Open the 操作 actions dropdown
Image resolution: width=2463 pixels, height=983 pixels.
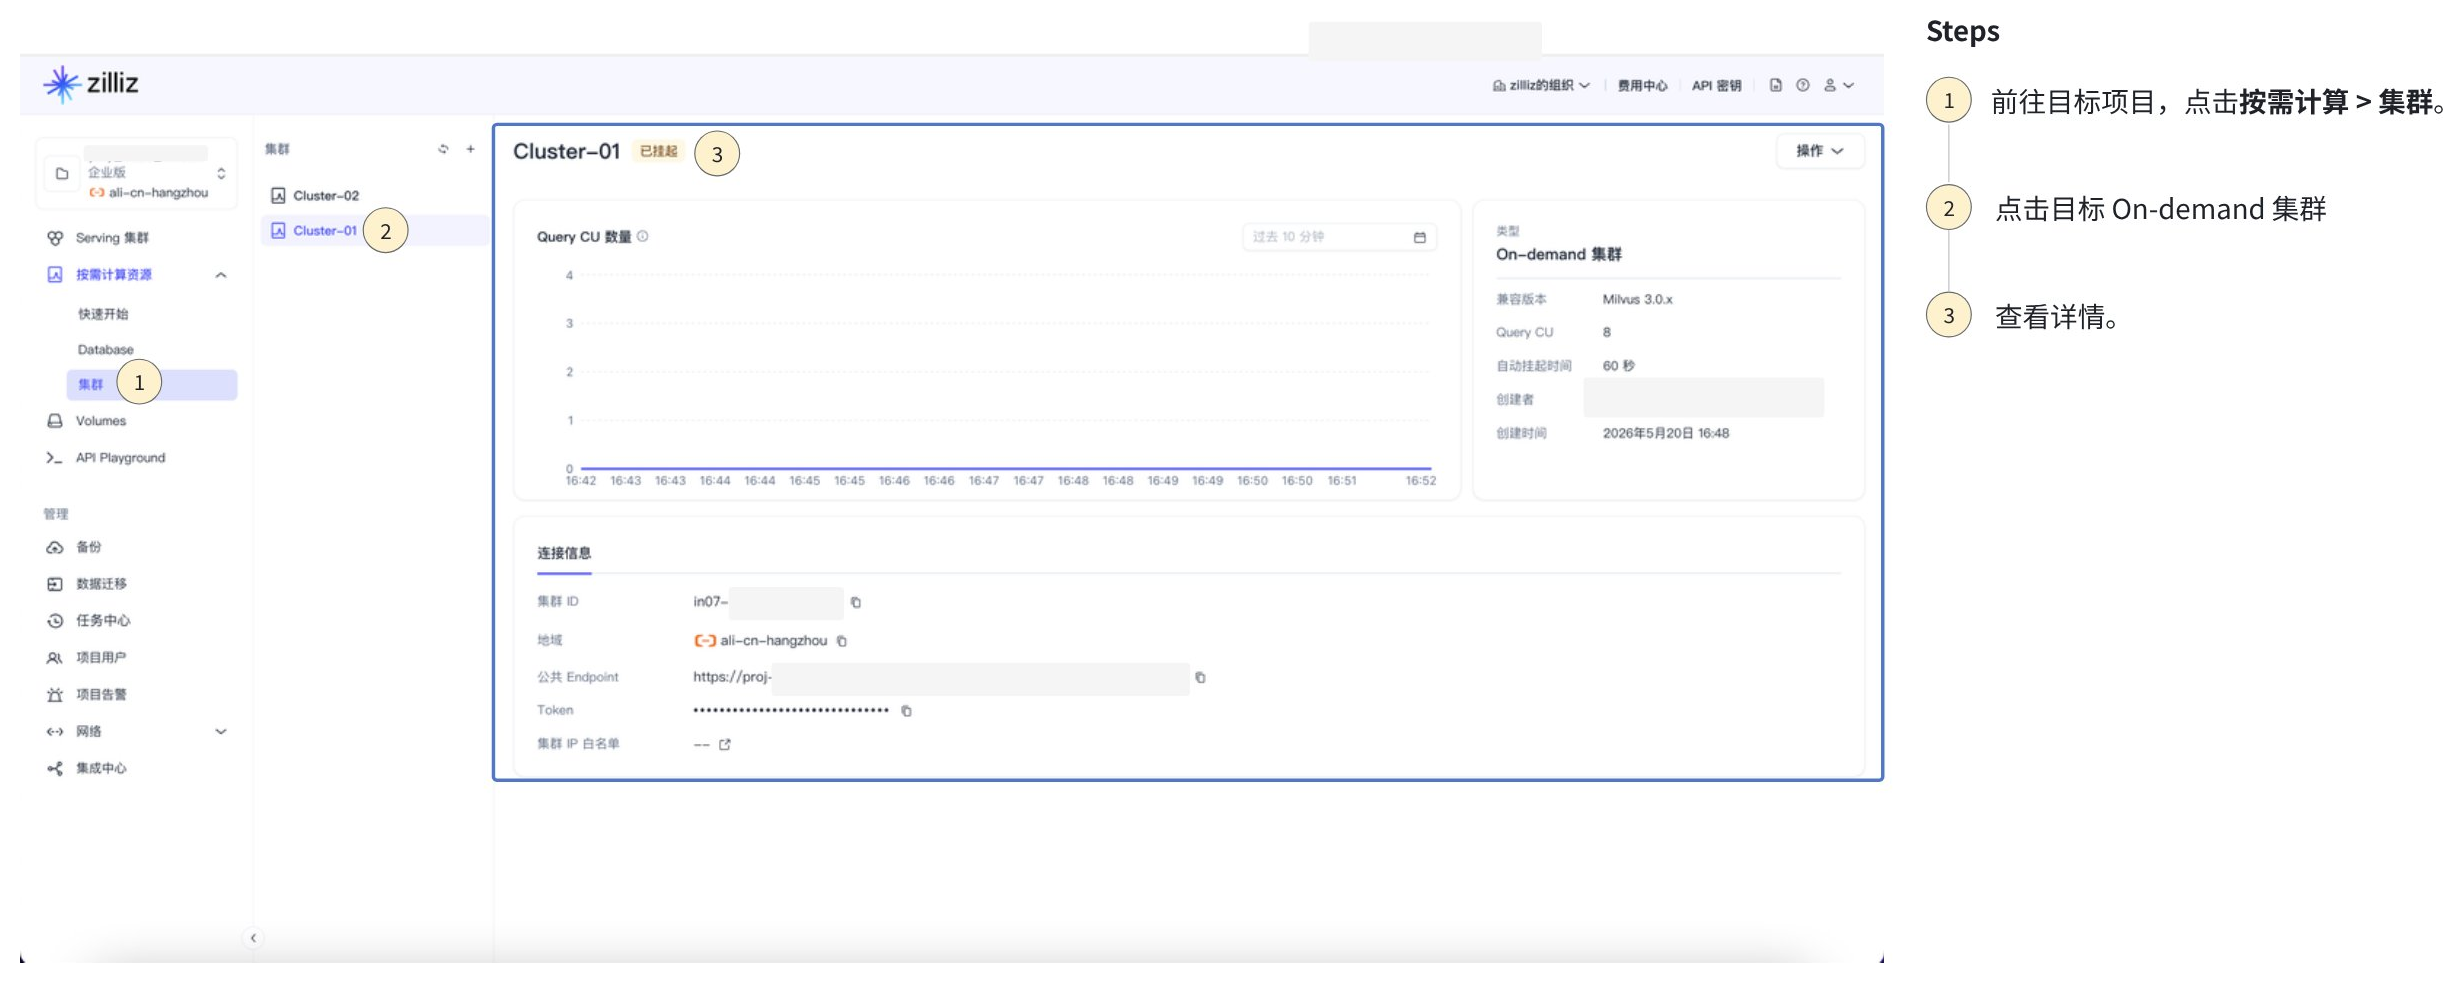coord(1819,151)
